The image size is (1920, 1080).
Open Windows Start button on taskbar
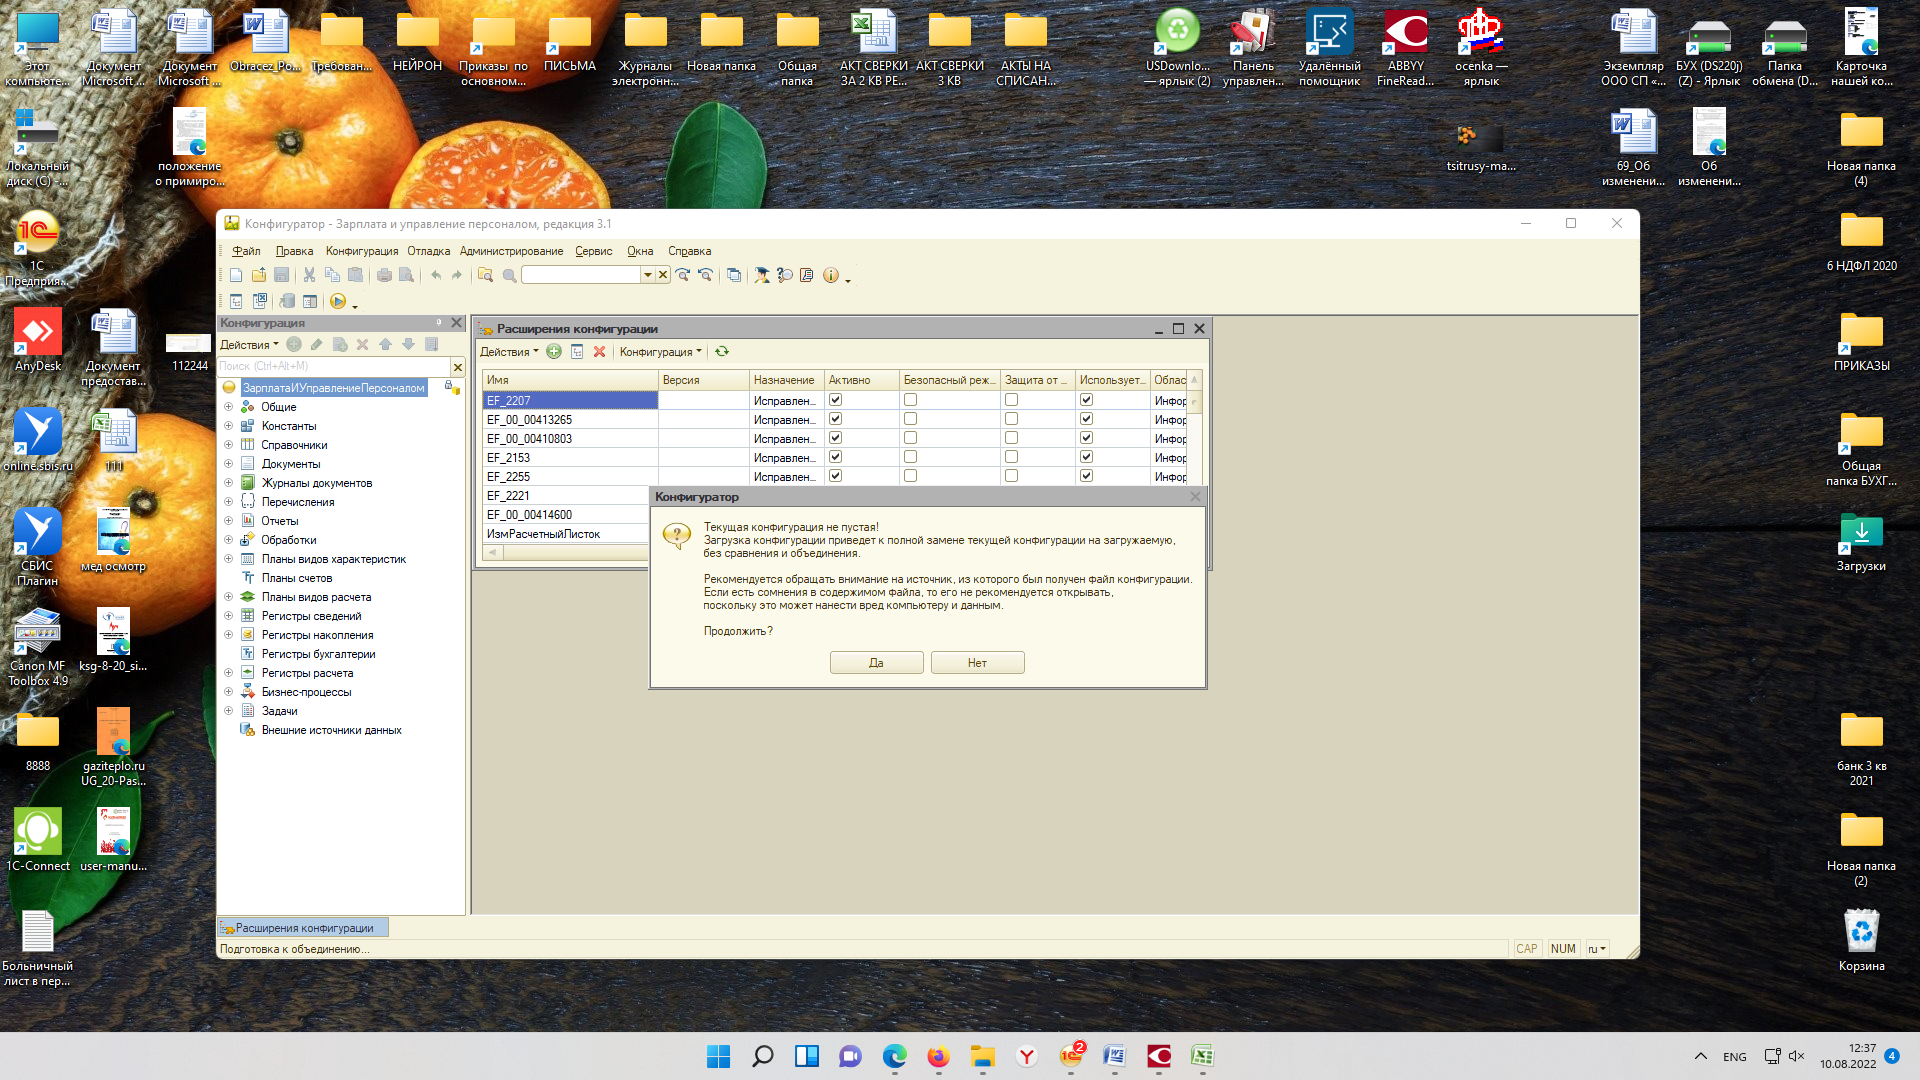(x=718, y=1056)
